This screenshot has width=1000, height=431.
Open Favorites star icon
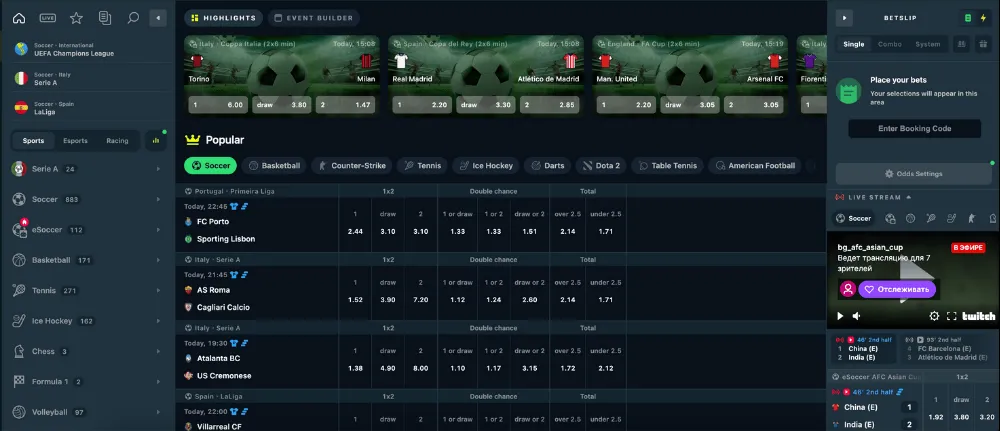(x=77, y=18)
